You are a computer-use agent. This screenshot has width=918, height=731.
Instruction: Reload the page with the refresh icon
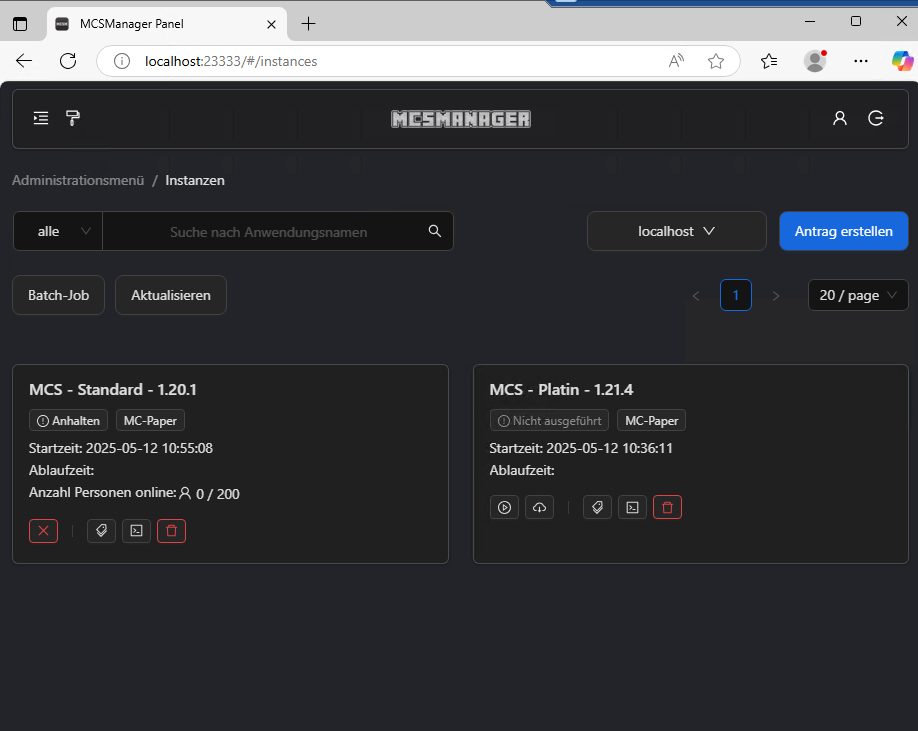68,61
